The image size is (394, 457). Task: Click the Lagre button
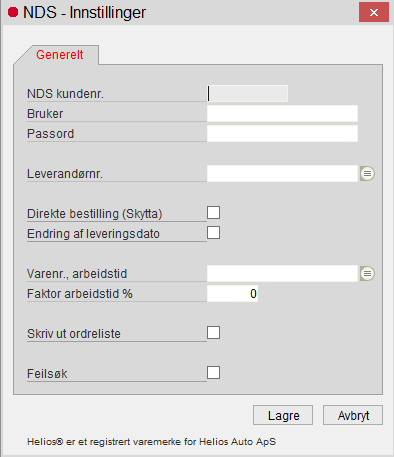click(283, 415)
